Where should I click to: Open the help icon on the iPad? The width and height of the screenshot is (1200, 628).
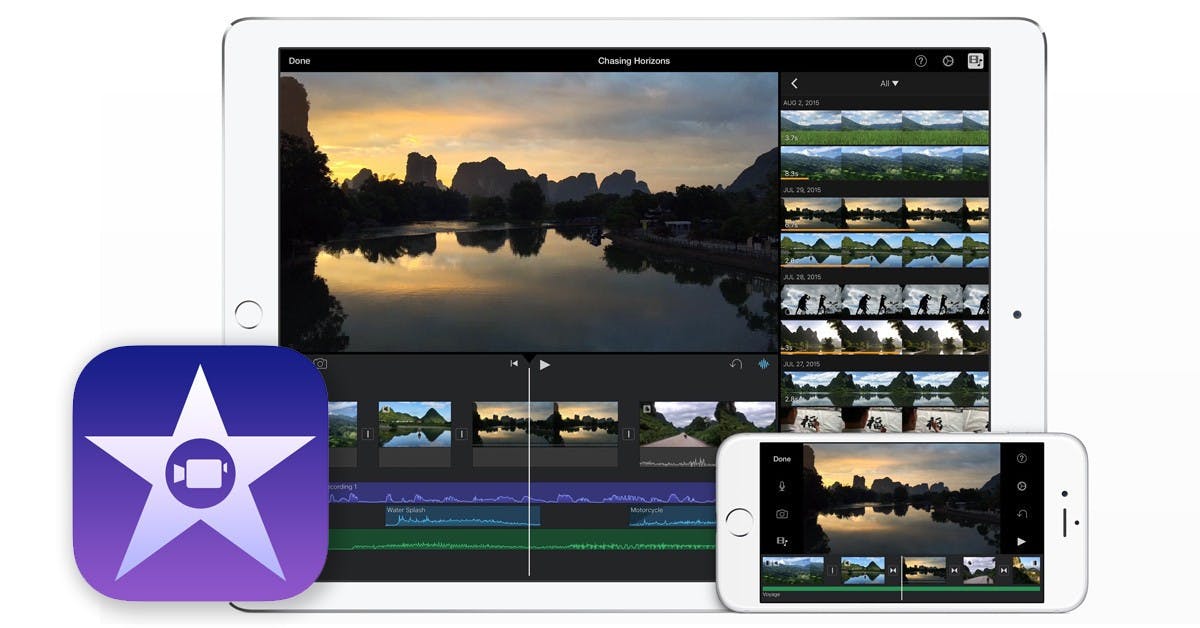click(x=921, y=61)
